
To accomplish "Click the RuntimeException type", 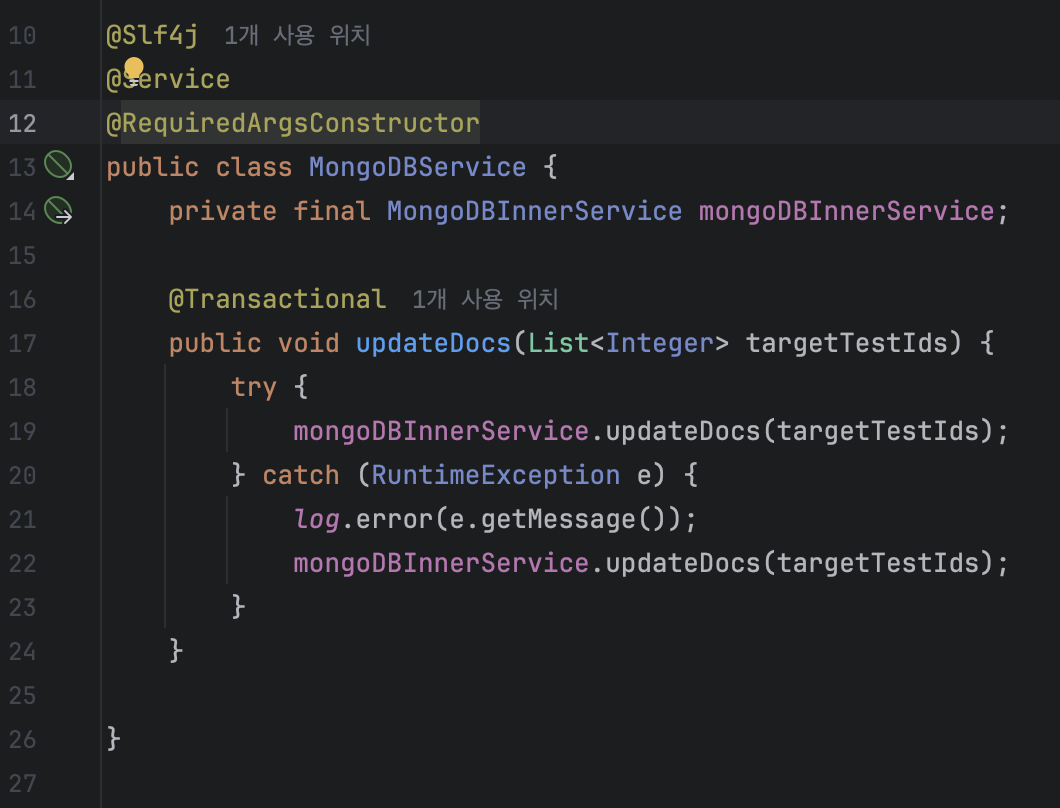I will (x=496, y=475).
